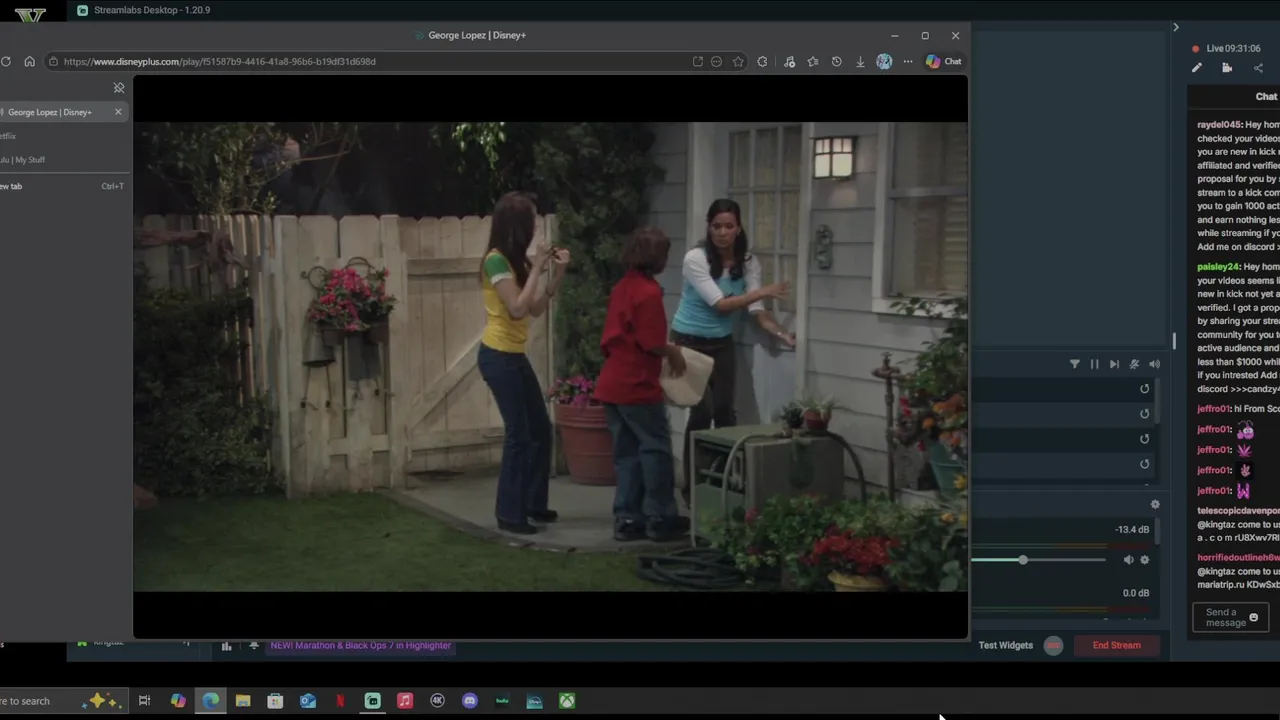Click the Disney+ video player

[550, 357]
